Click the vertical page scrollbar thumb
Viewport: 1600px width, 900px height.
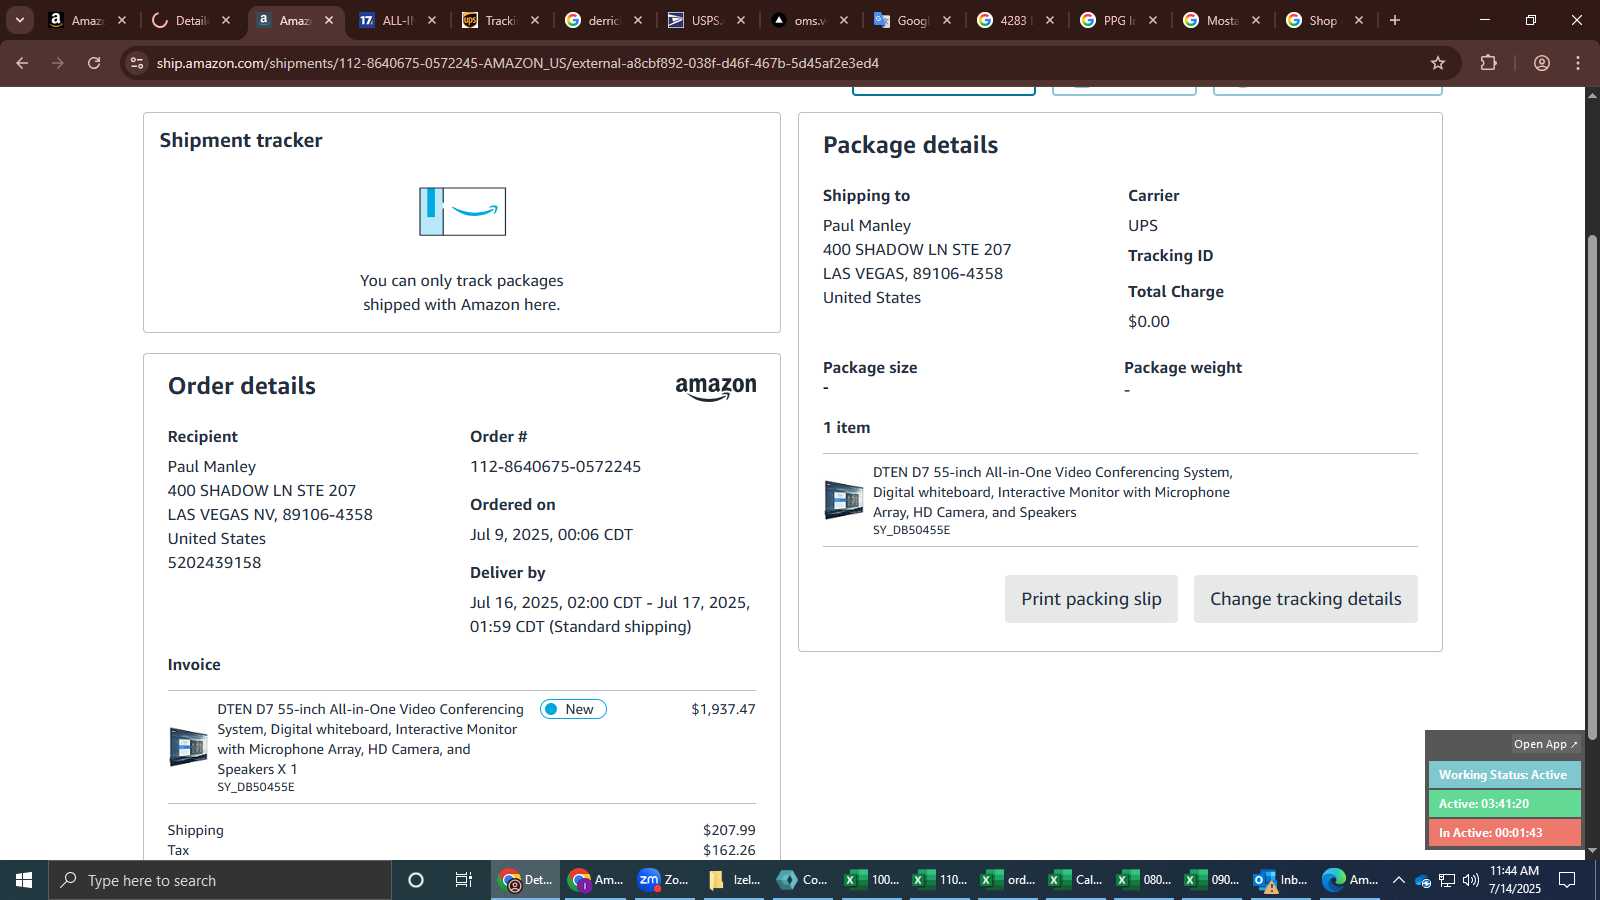[x=1592, y=487]
